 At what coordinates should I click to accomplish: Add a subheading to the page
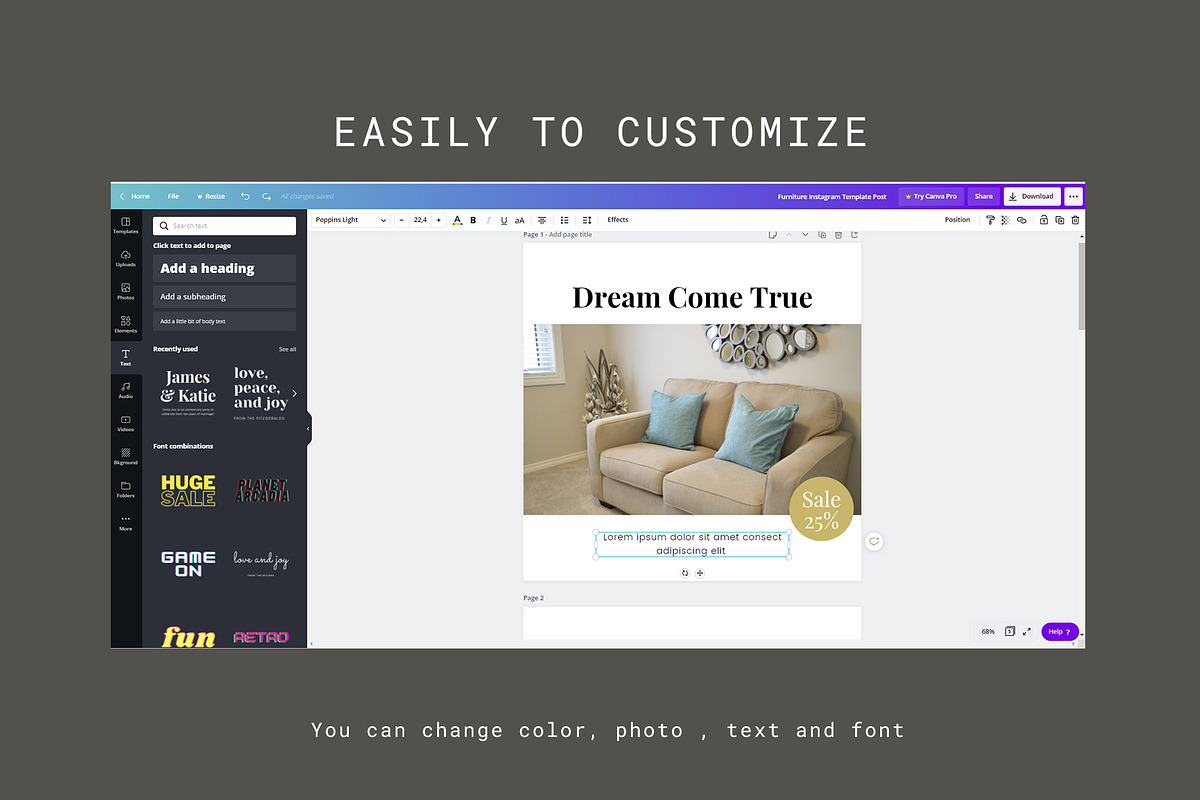click(x=224, y=297)
